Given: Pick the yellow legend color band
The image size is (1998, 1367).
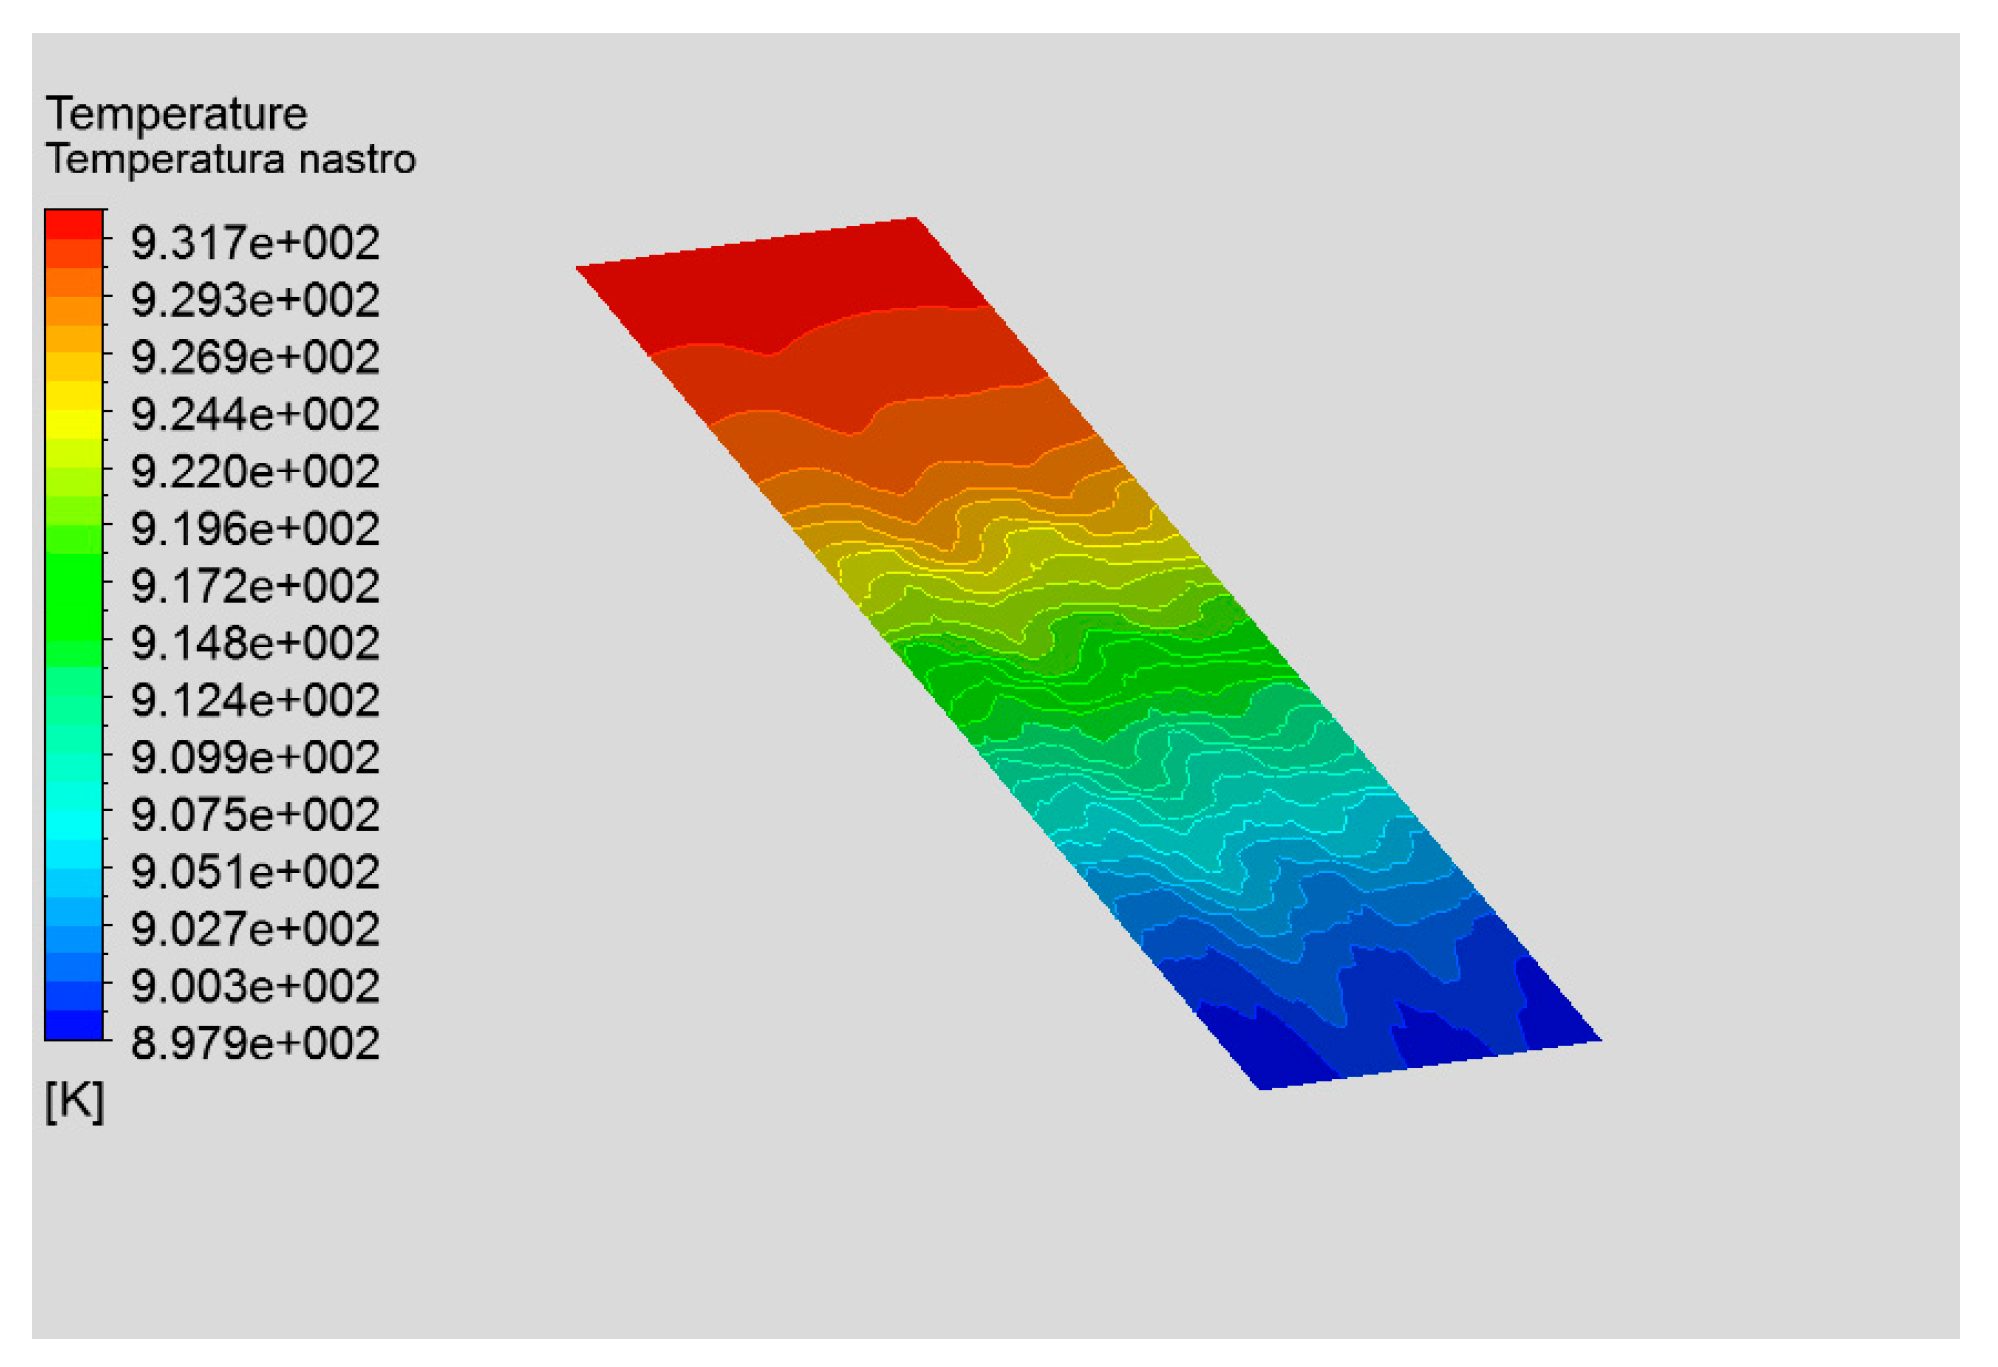Looking at the screenshot, I should click(x=74, y=424).
